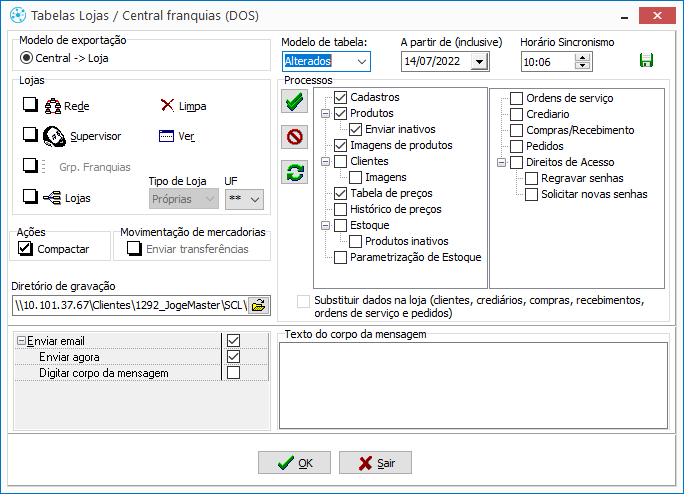Uncheck Imagens de produtos checkbox
This screenshot has width=684, height=494.
341,145
